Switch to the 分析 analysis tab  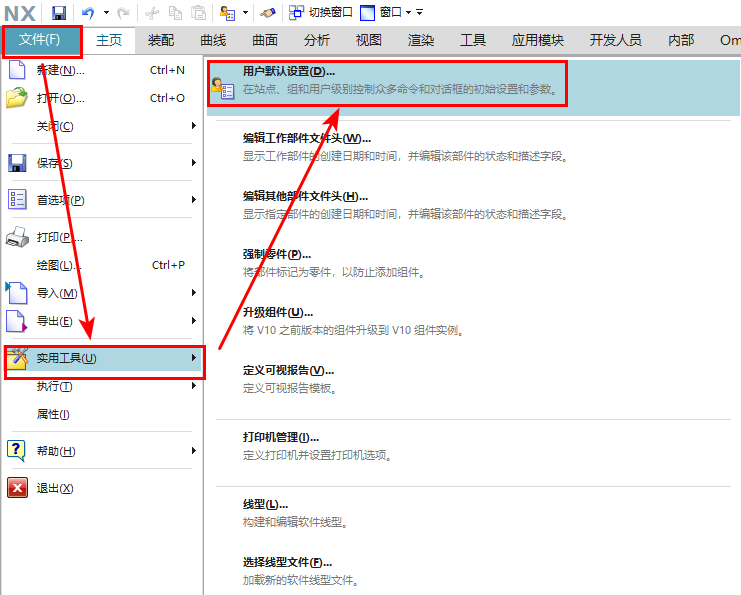pos(317,40)
